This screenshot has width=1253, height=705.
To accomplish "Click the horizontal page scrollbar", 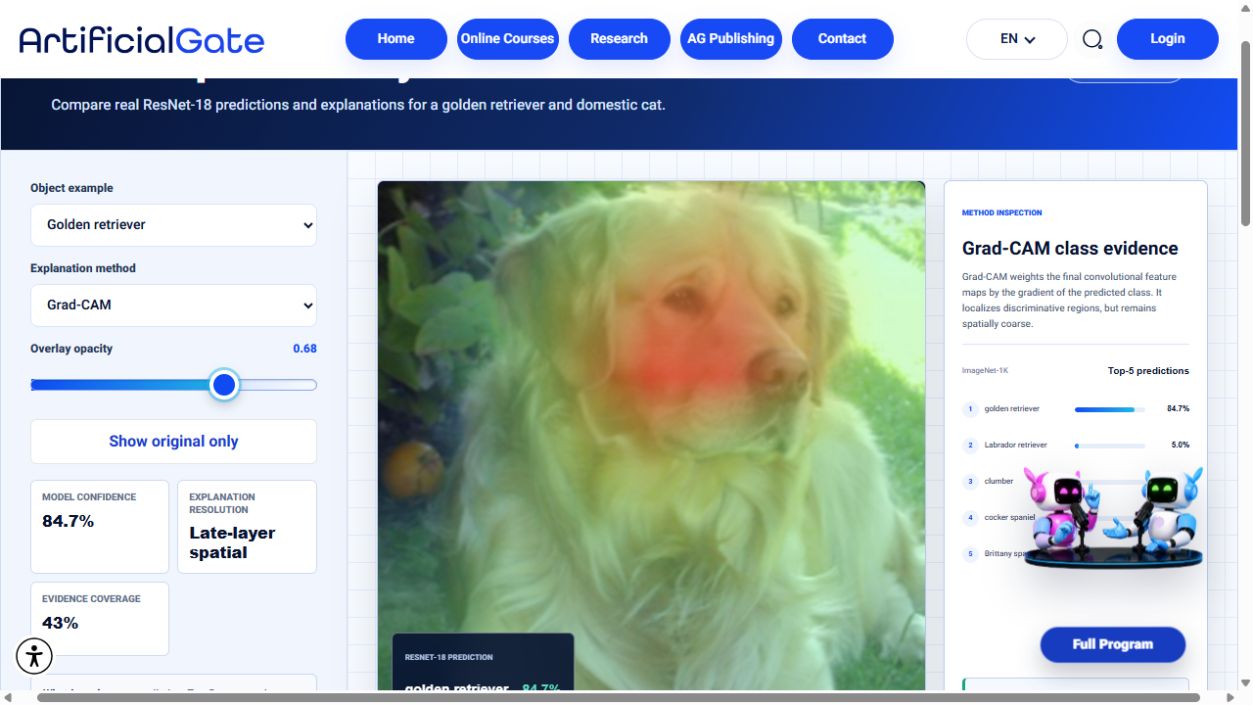I will click(619, 697).
